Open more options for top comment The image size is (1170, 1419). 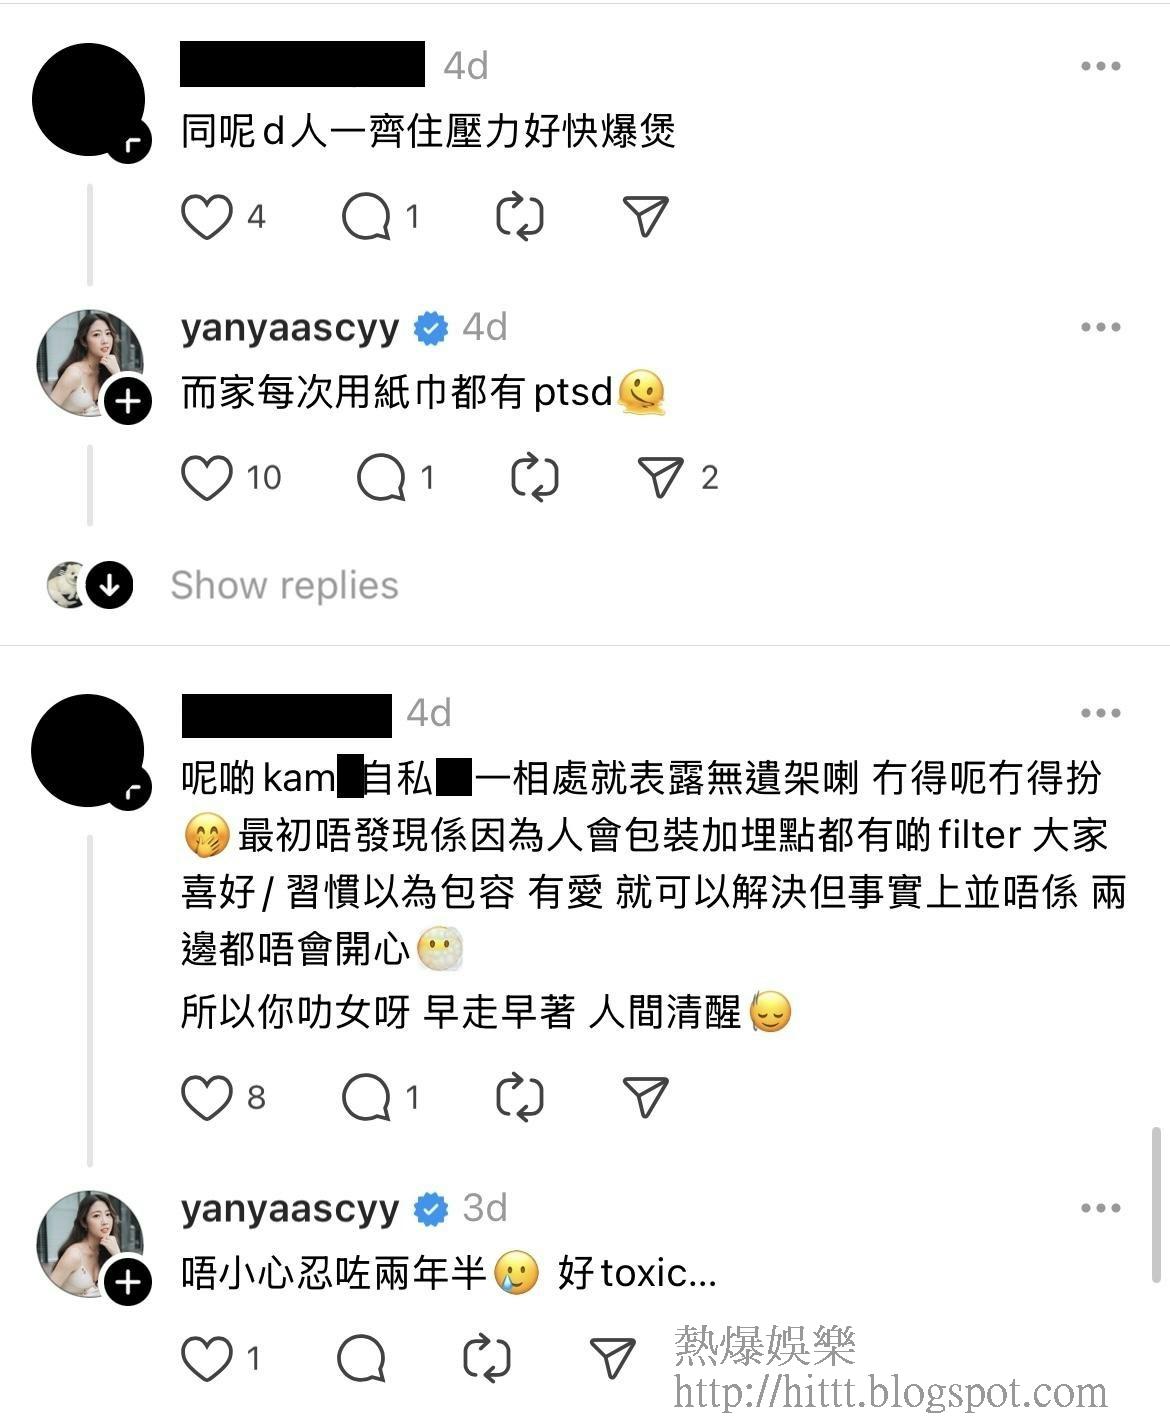[x=1100, y=66]
